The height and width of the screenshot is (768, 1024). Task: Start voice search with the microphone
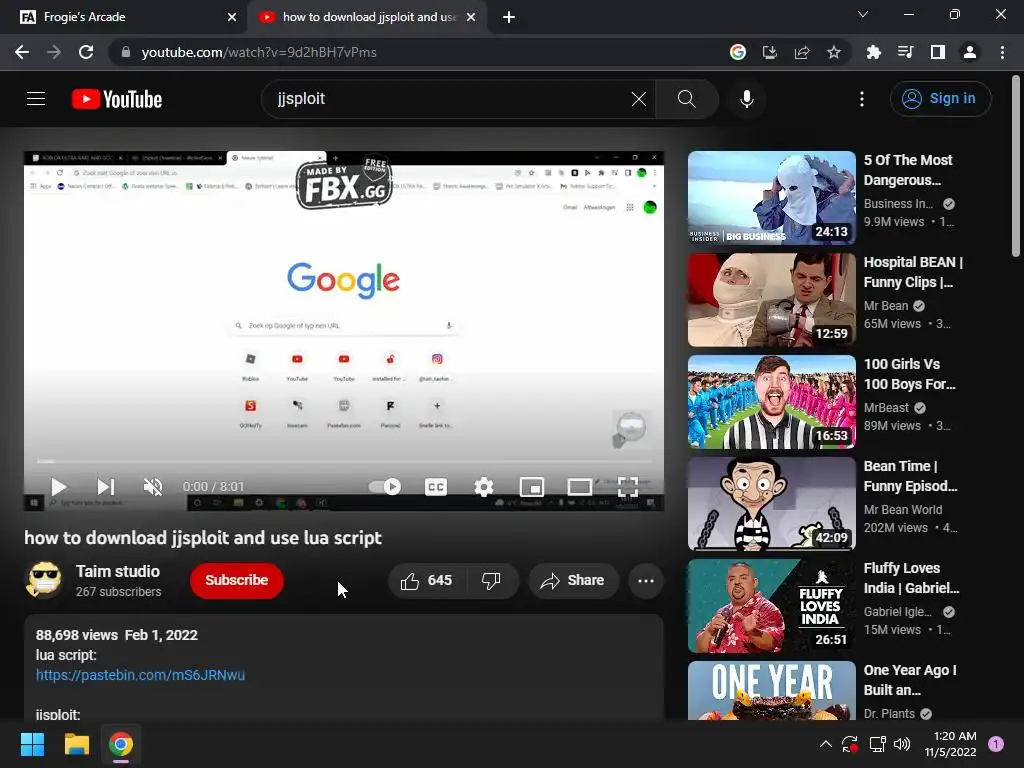[x=746, y=99]
